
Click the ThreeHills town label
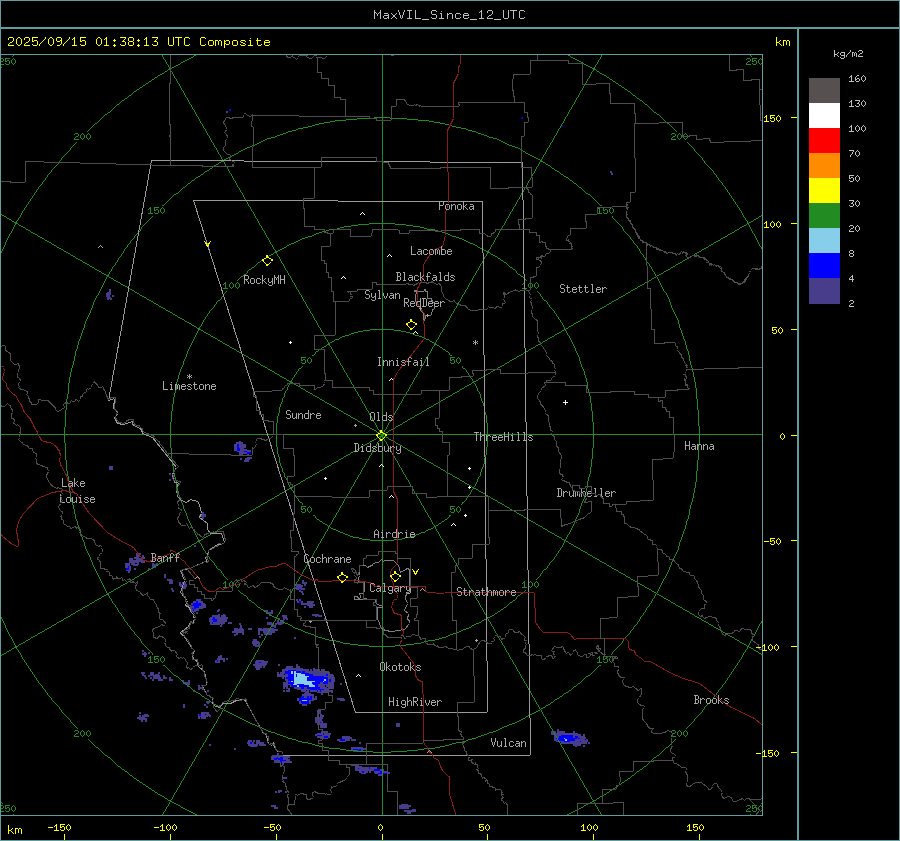point(503,437)
